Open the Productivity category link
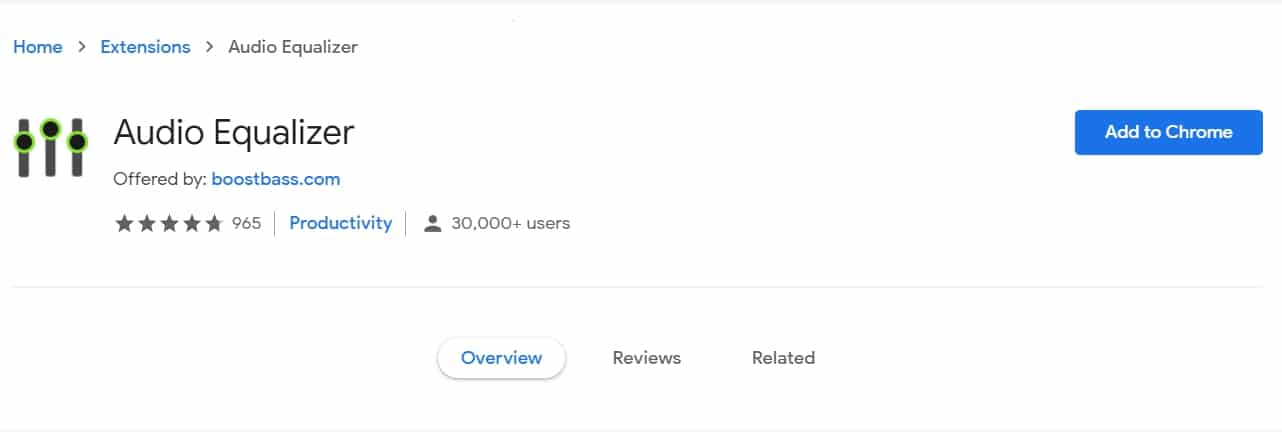The width and height of the screenshot is (1282, 432). [x=340, y=223]
